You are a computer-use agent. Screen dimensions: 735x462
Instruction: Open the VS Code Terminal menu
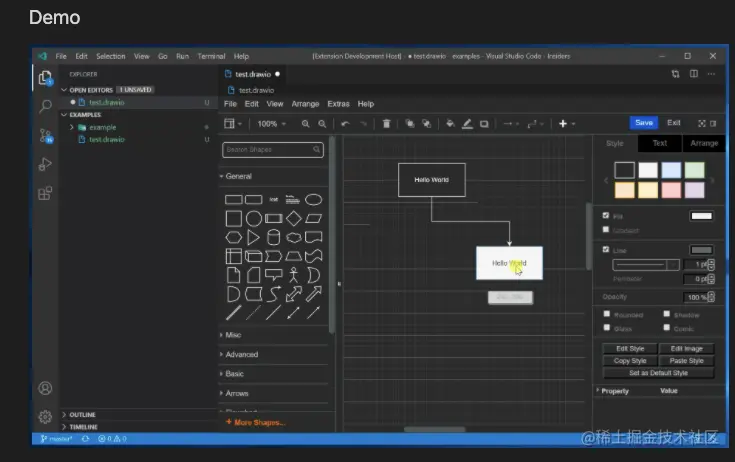211,56
